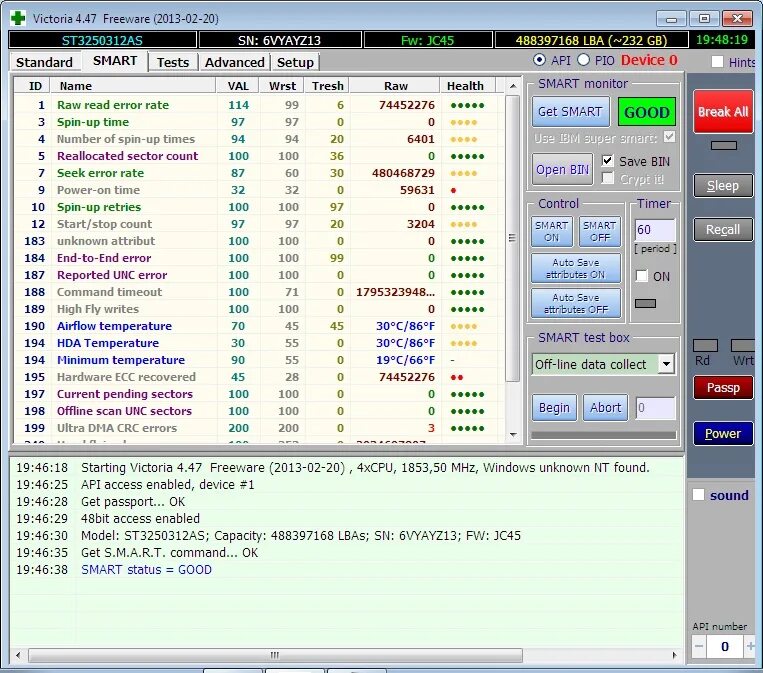Click the Power button
The height and width of the screenshot is (673, 763).
723,433
